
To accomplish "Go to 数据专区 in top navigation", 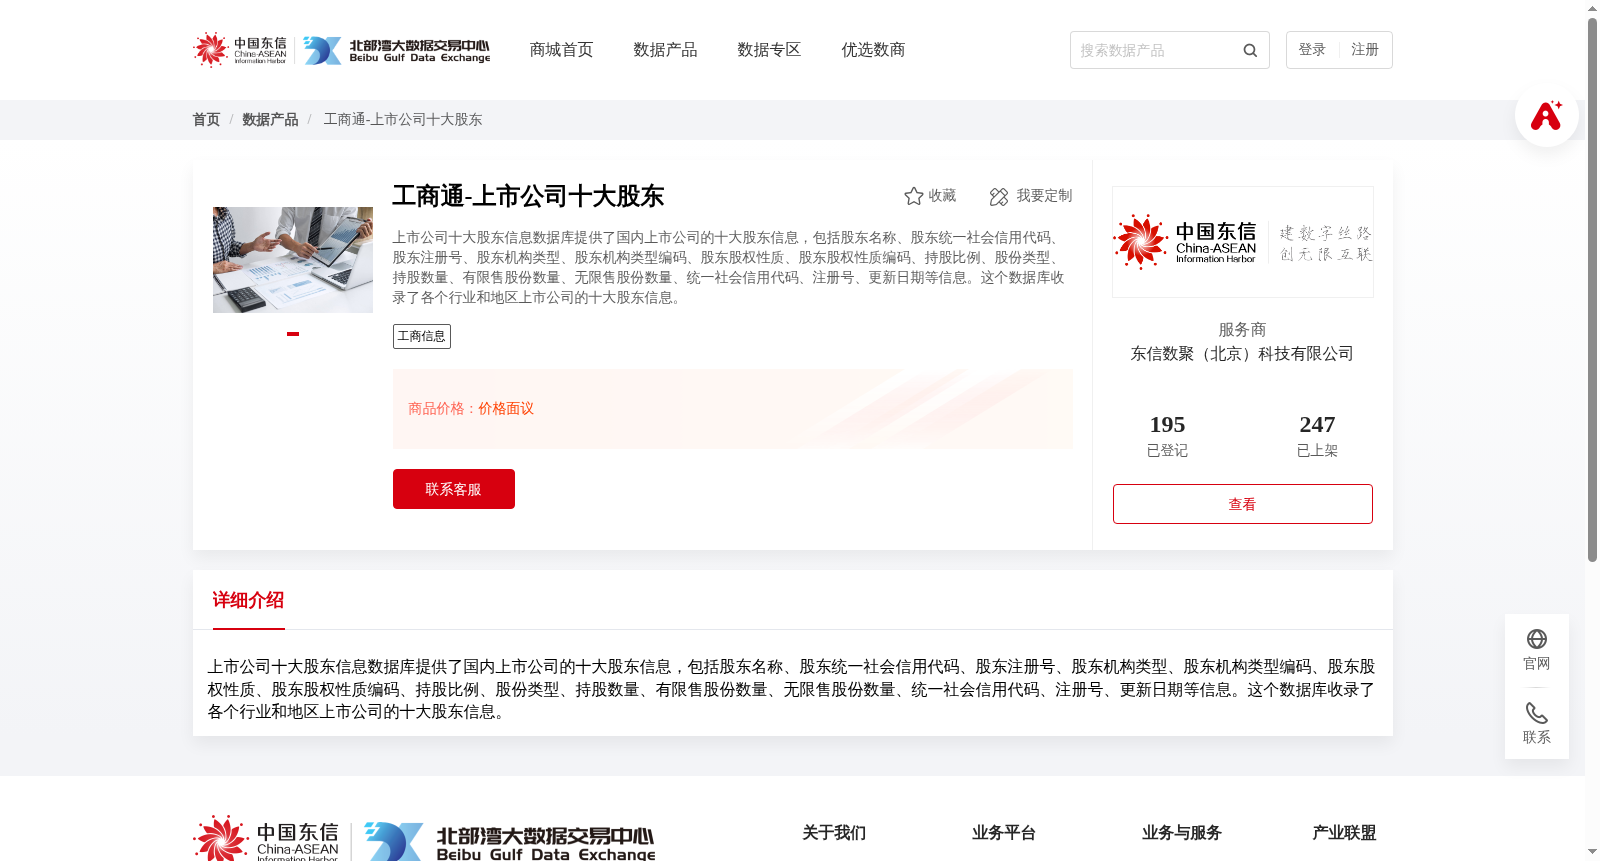I will pos(769,50).
